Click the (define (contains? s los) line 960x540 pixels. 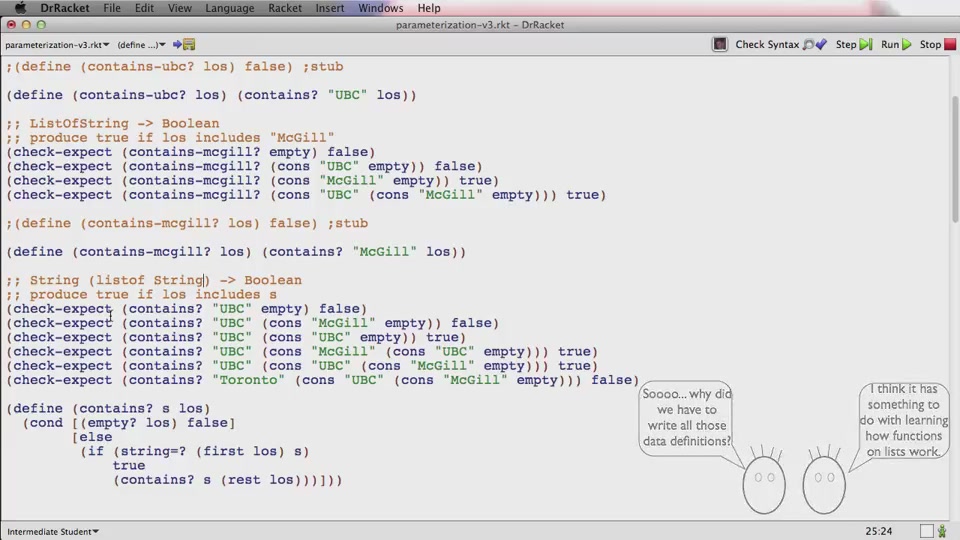tap(108, 408)
